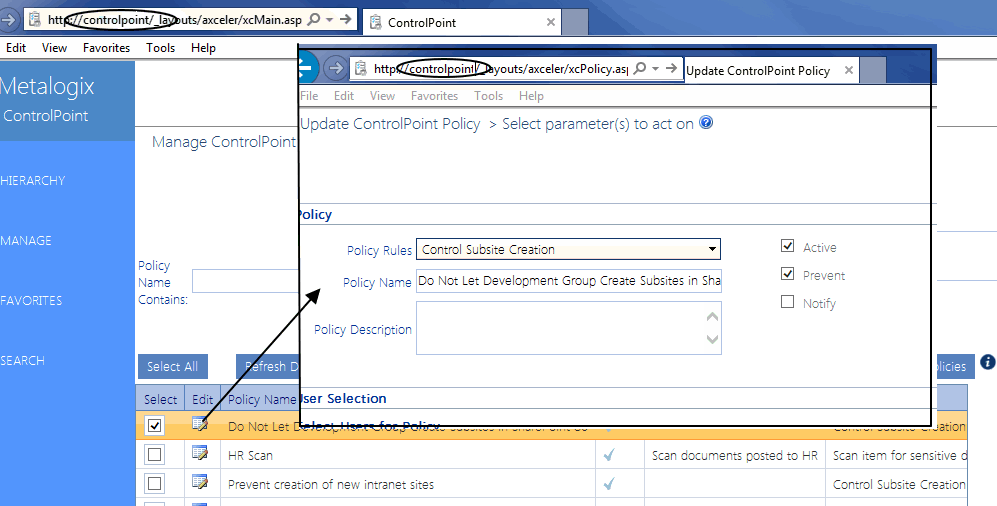This screenshot has height=506, width=997.
Task: Open address dropdown arrow in policy window
Action: [656, 69]
